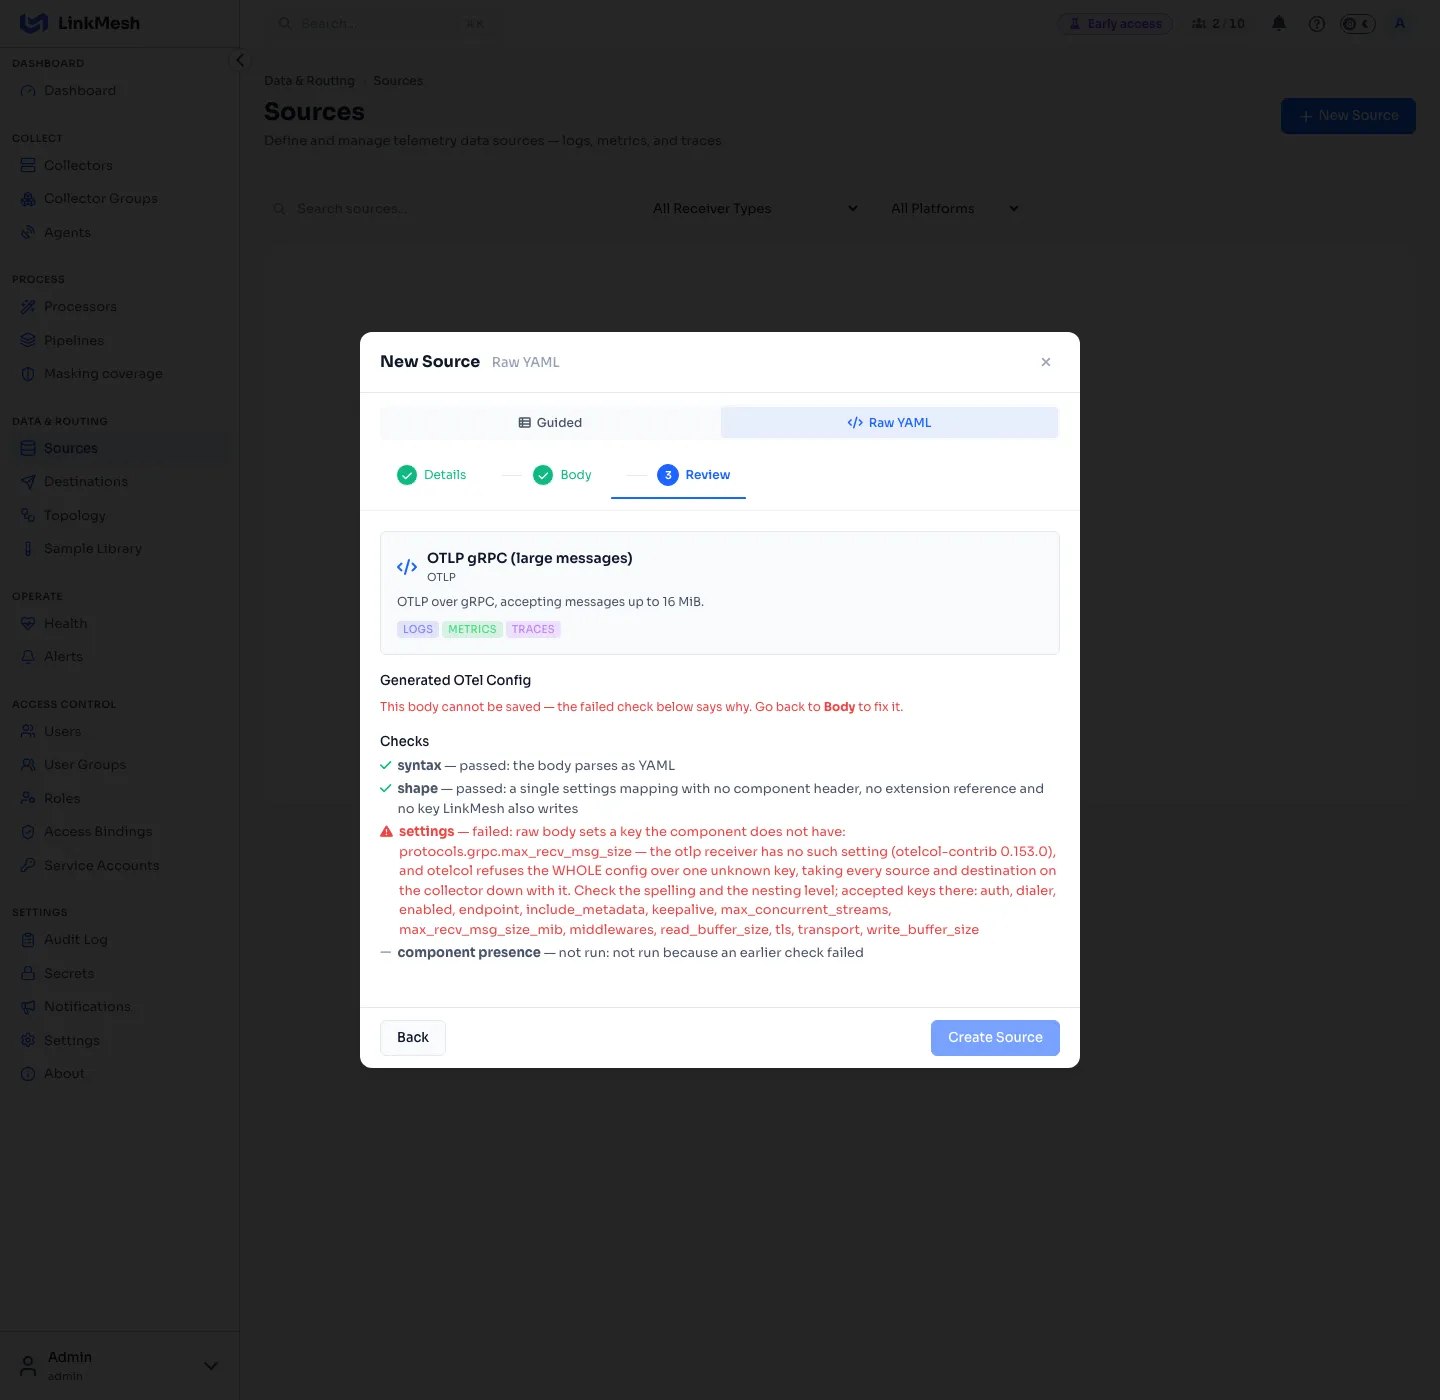Screen dimensions: 1440x1400
Task: Close the New Source dialog
Action: [x=1046, y=362]
